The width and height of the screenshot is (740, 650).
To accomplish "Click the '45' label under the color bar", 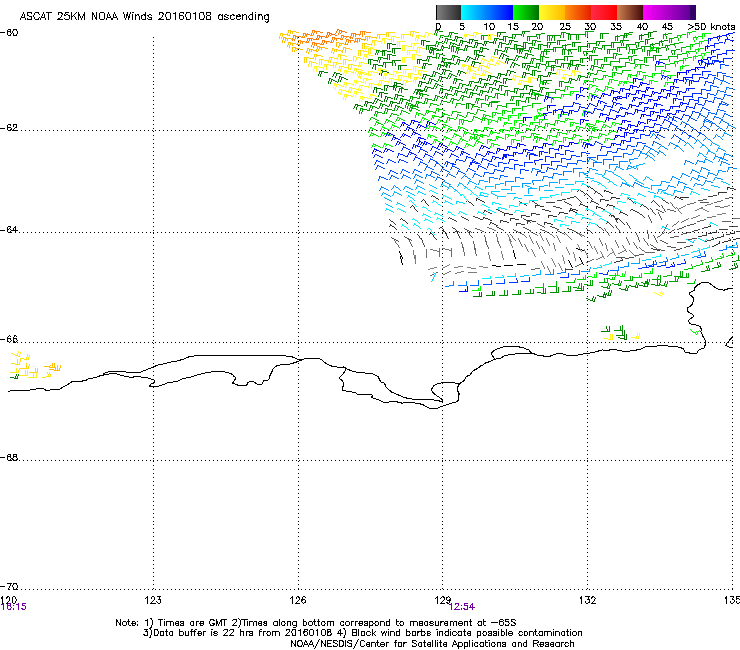I will tap(667, 27).
